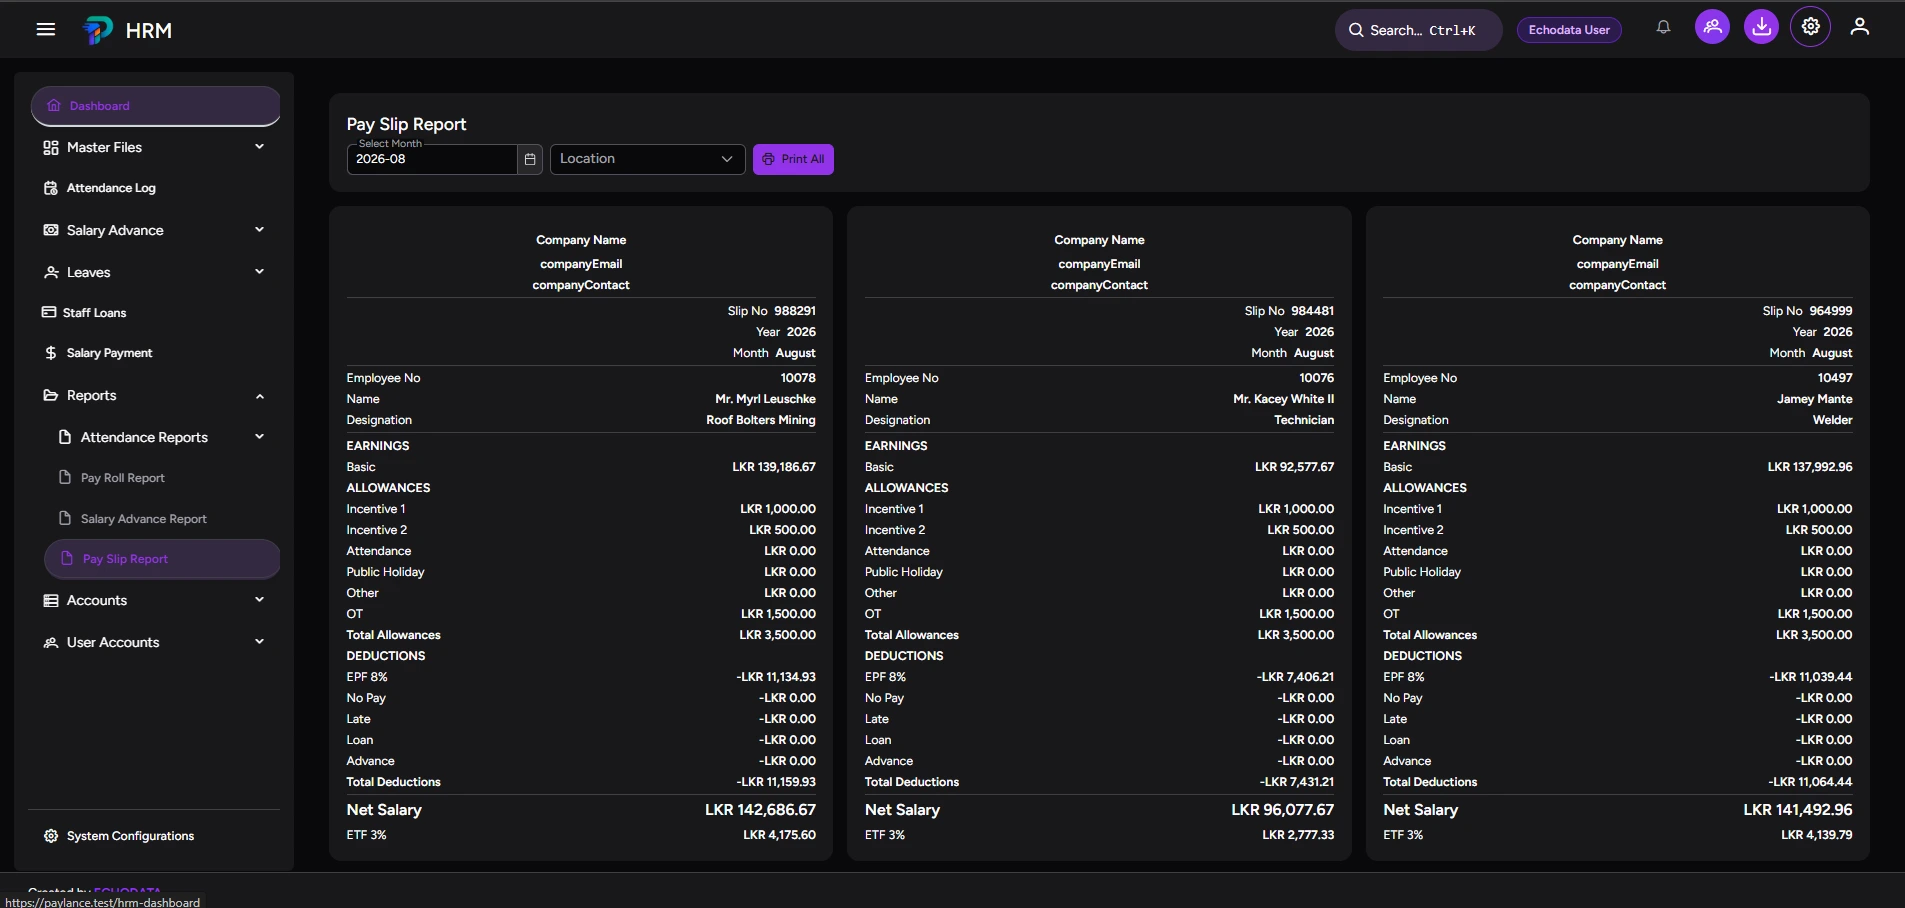Screen dimensions: 1905x908
Task: Click the Attendance Log icon
Action: (51, 188)
